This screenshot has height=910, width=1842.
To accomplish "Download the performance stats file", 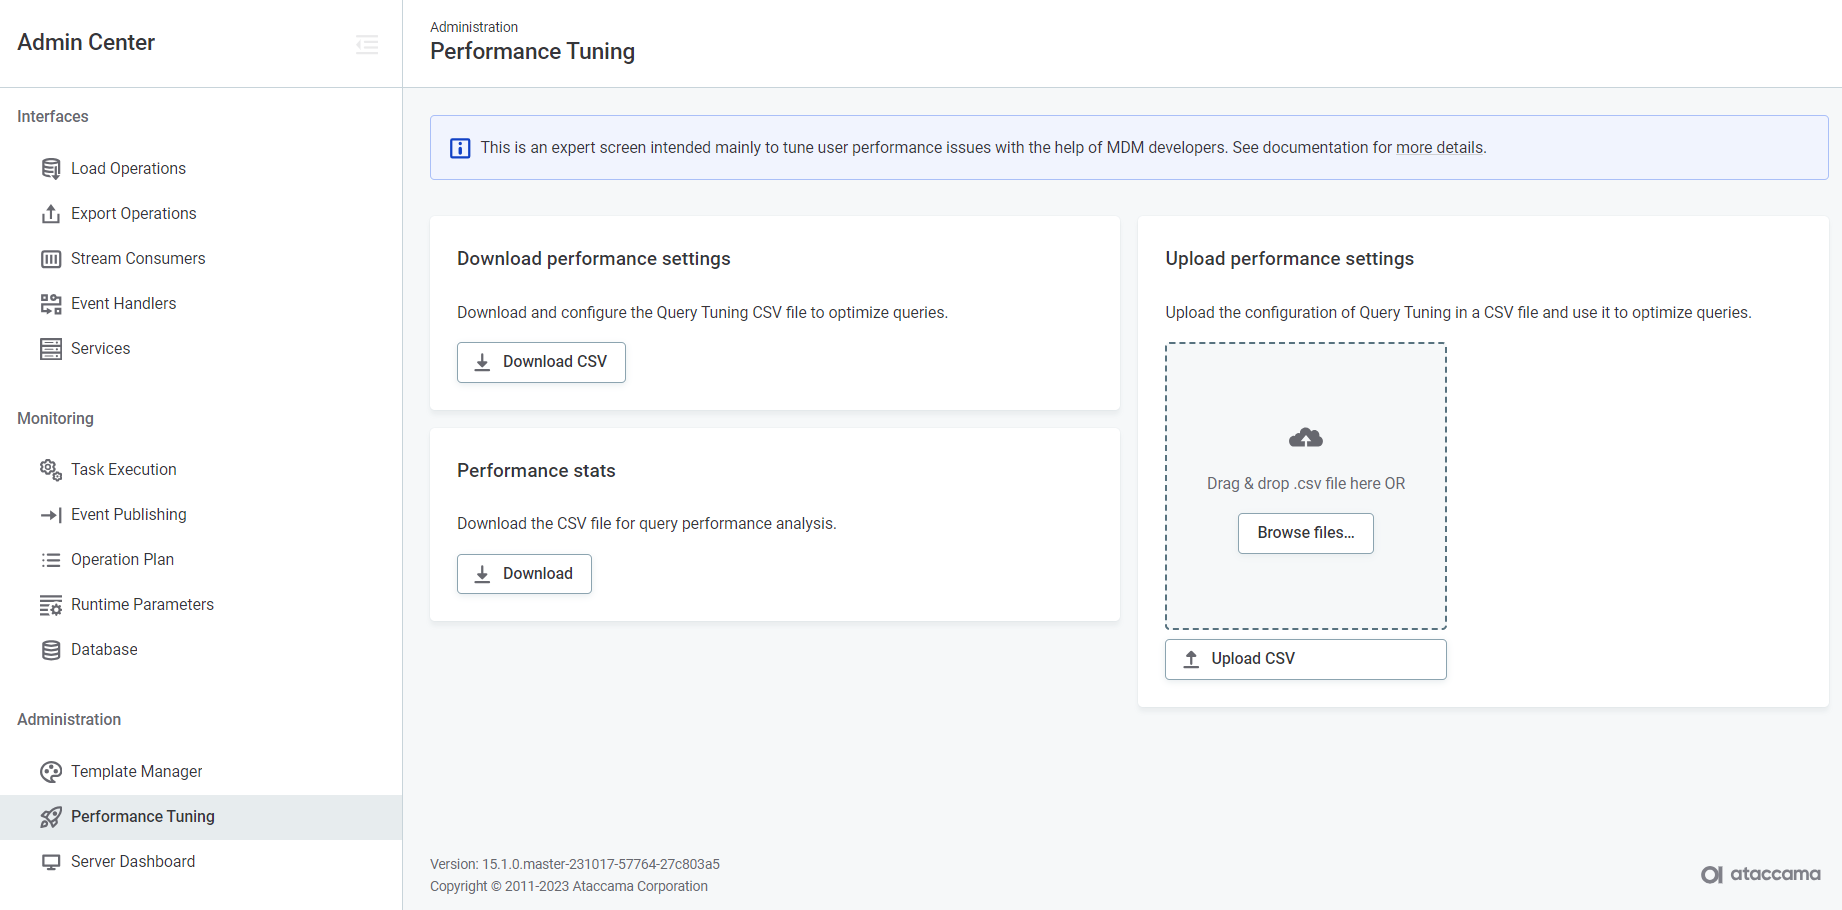I will pyautogui.click(x=524, y=574).
